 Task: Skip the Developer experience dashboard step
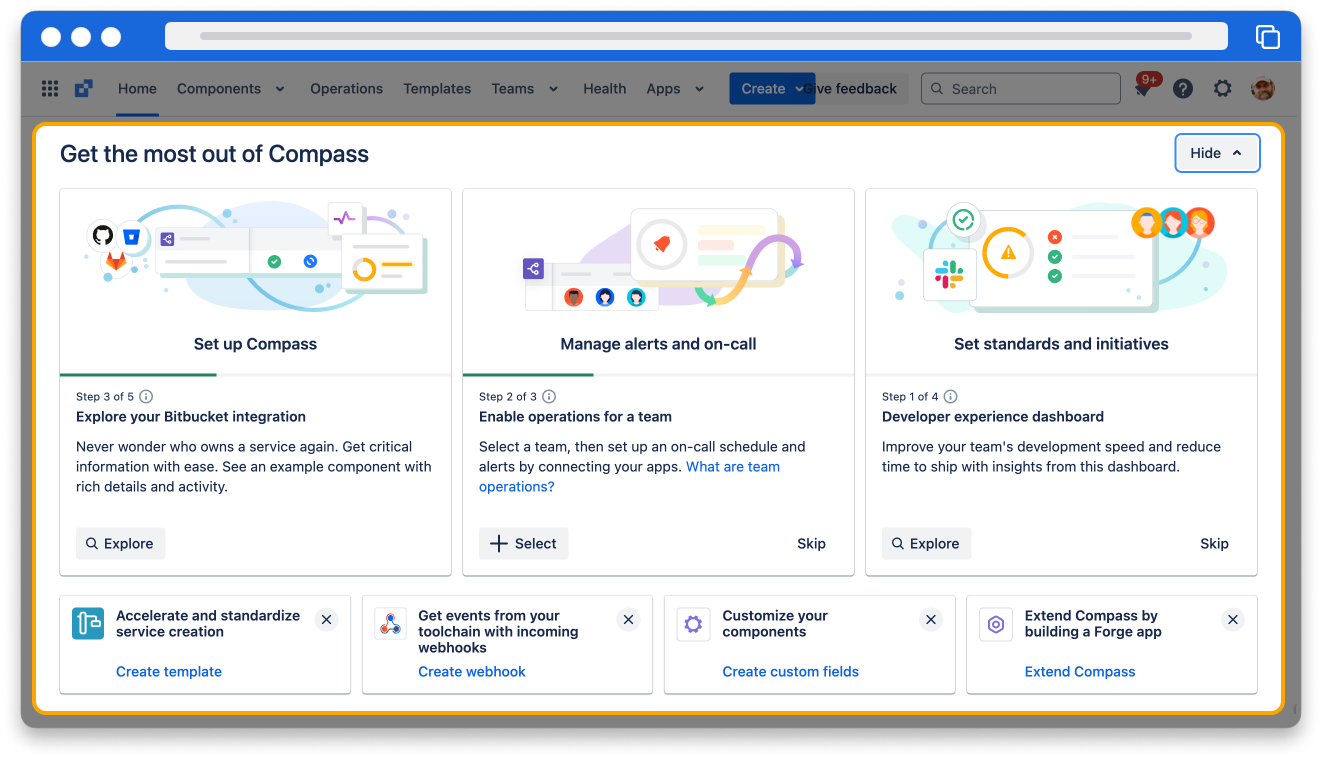pos(1214,544)
